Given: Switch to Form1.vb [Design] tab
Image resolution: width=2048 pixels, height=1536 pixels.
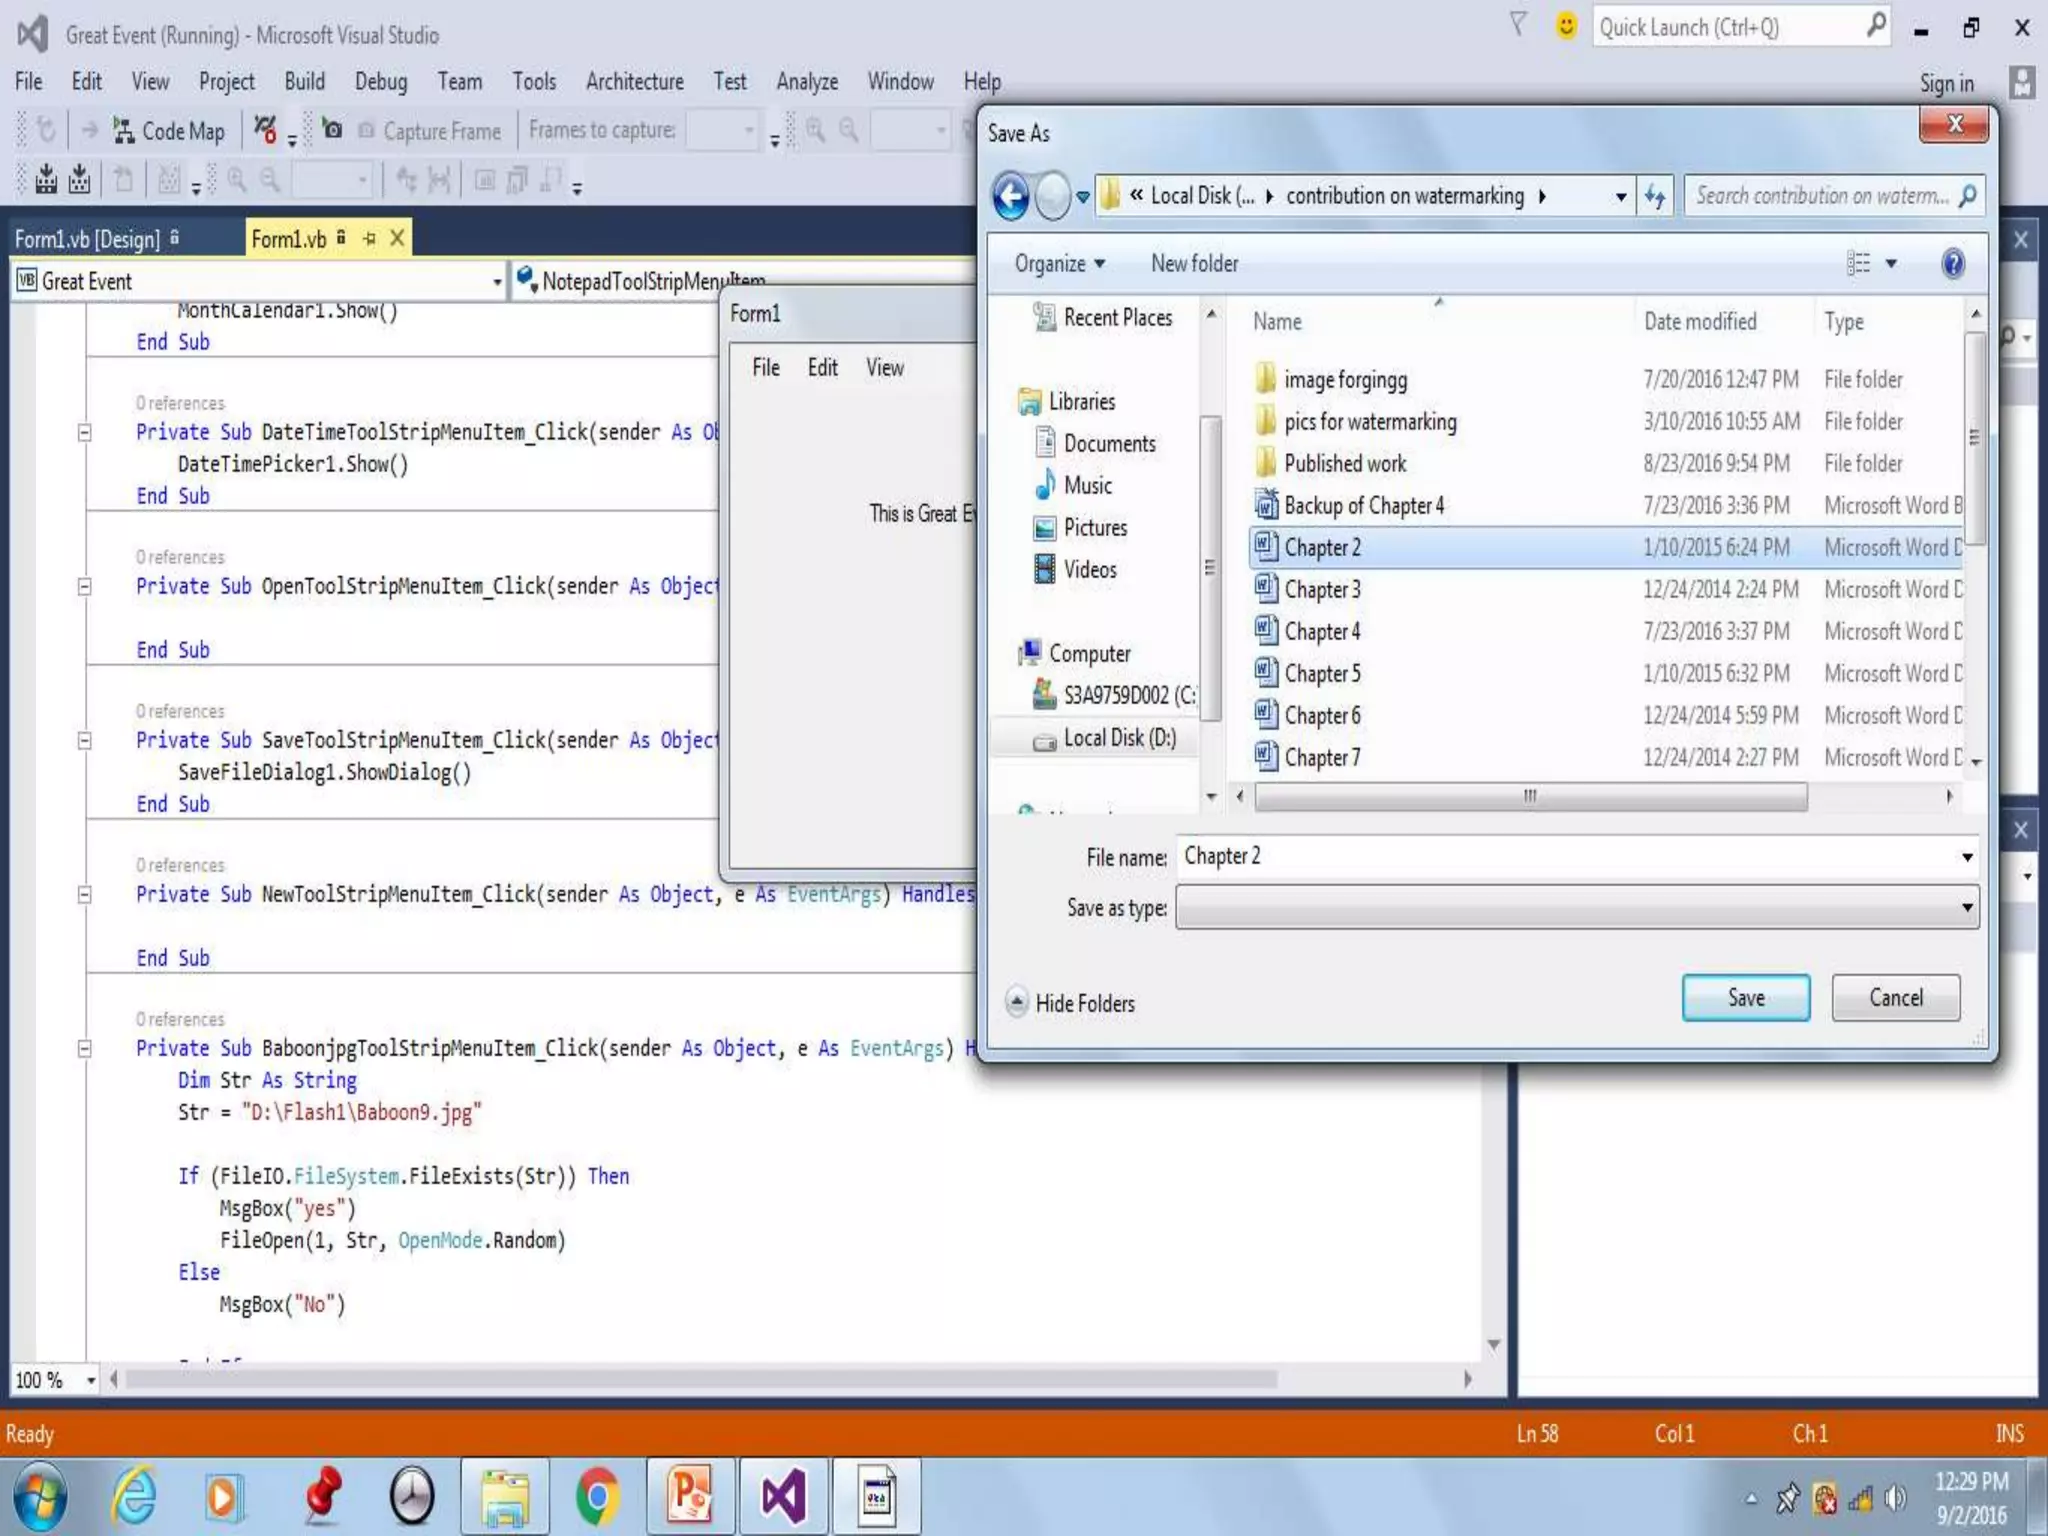Looking at the screenshot, I should [88, 240].
